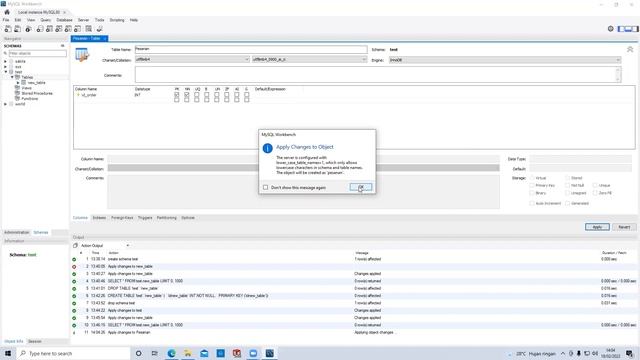This screenshot has width=640, height=360.
Task: Create new function toolbar icon
Action: click(x=78, y=29)
